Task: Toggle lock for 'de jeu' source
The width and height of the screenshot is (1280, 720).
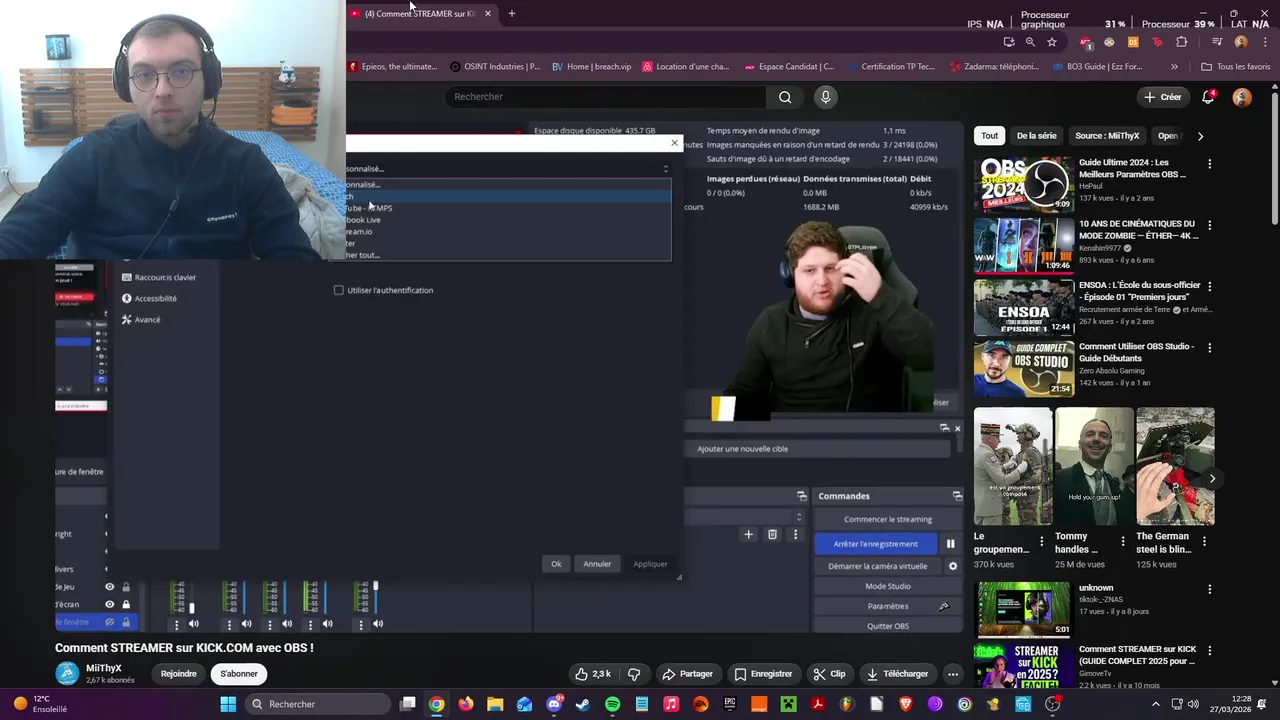Action: (x=126, y=587)
